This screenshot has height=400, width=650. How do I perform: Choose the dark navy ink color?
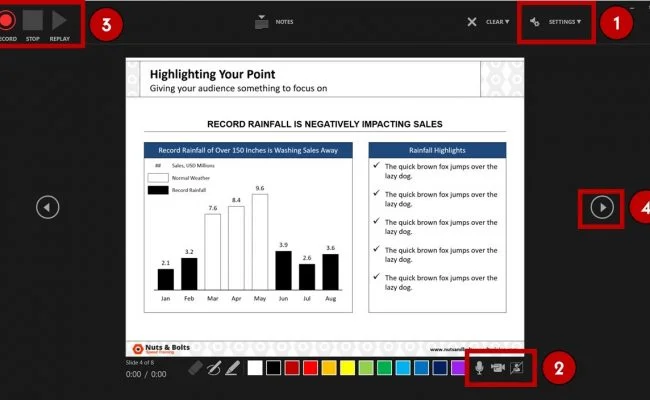440,368
